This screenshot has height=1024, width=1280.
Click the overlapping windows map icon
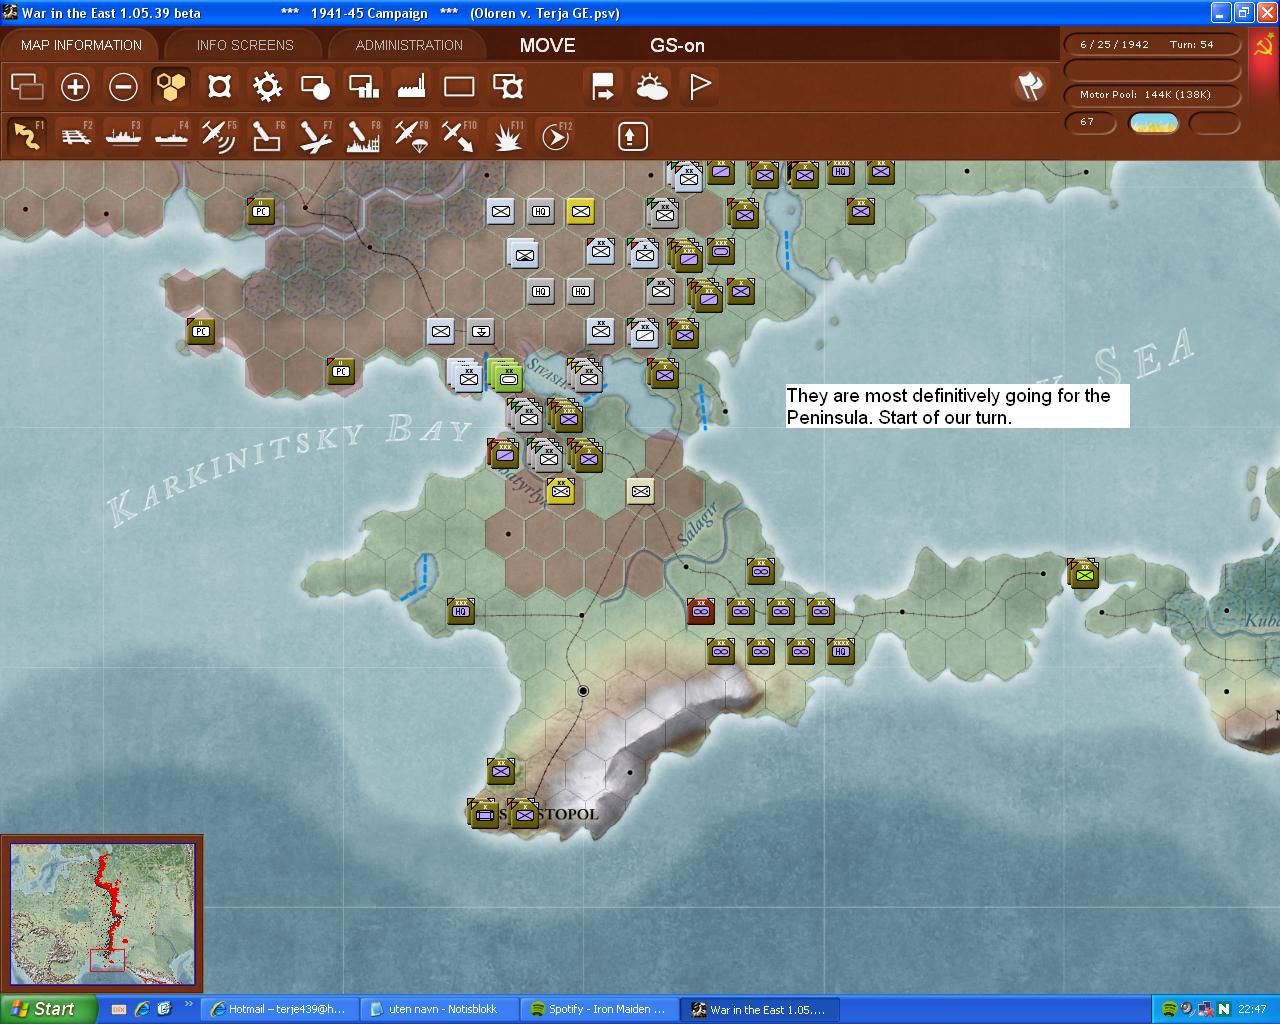click(27, 87)
